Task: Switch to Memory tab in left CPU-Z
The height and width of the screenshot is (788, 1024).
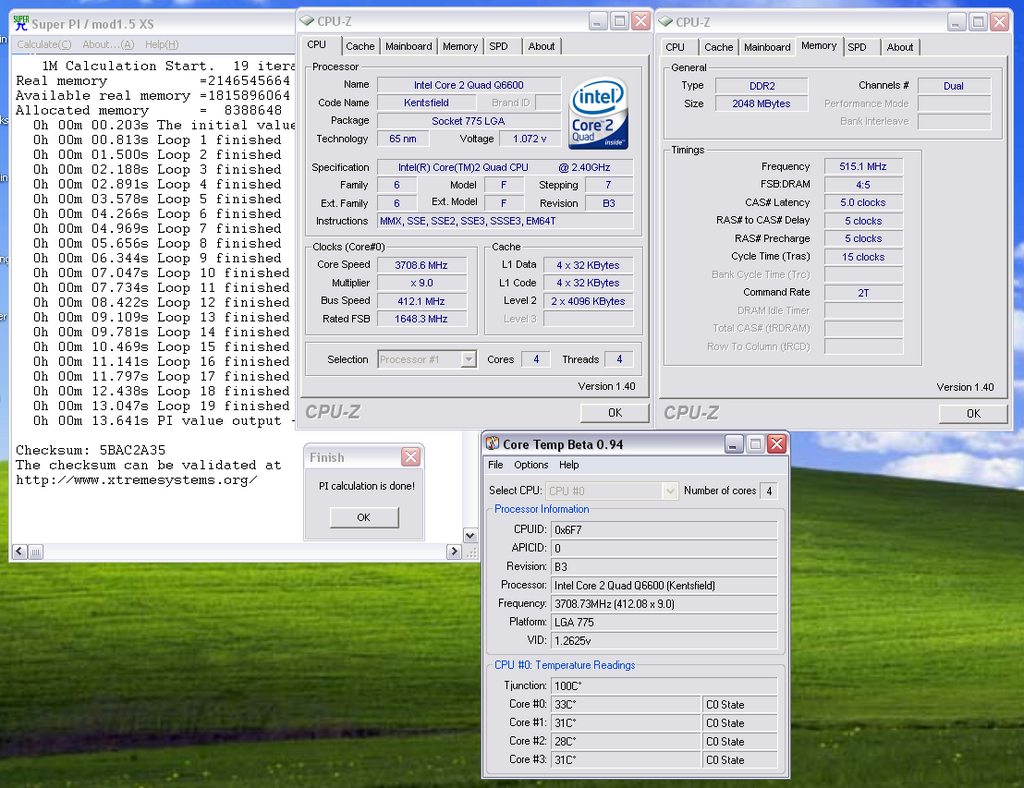Action: point(460,46)
